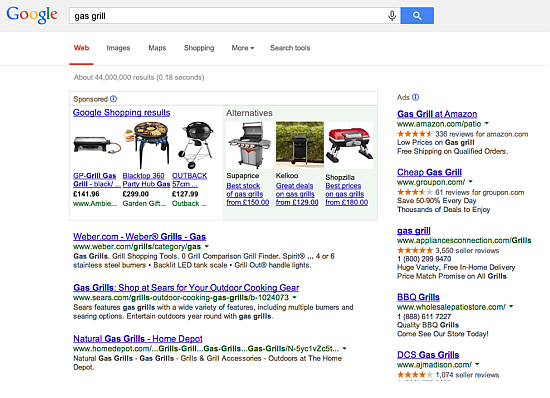Click the About 44,000,000 results text
This screenshot has height=398, width=550.
(139, 77)
